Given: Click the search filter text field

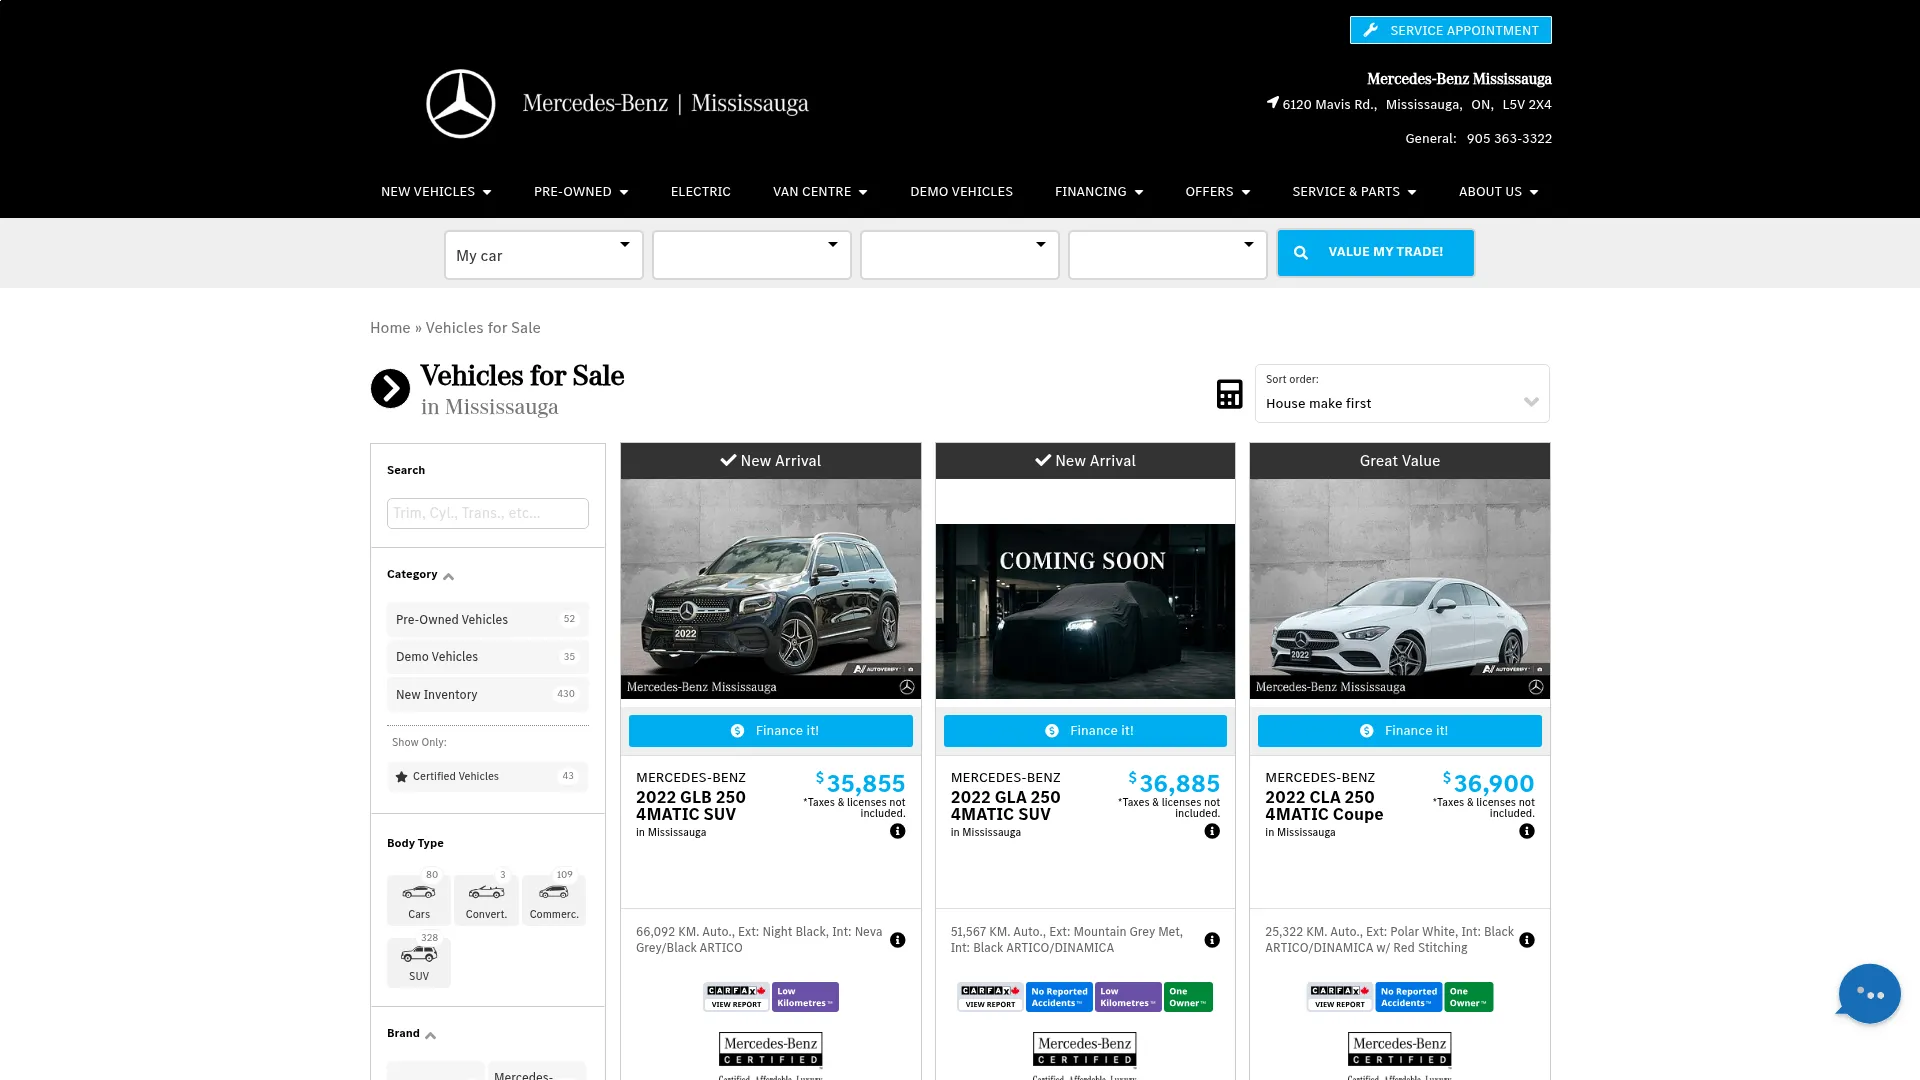Looking at the screenshot, I should [x=488, y=513].
